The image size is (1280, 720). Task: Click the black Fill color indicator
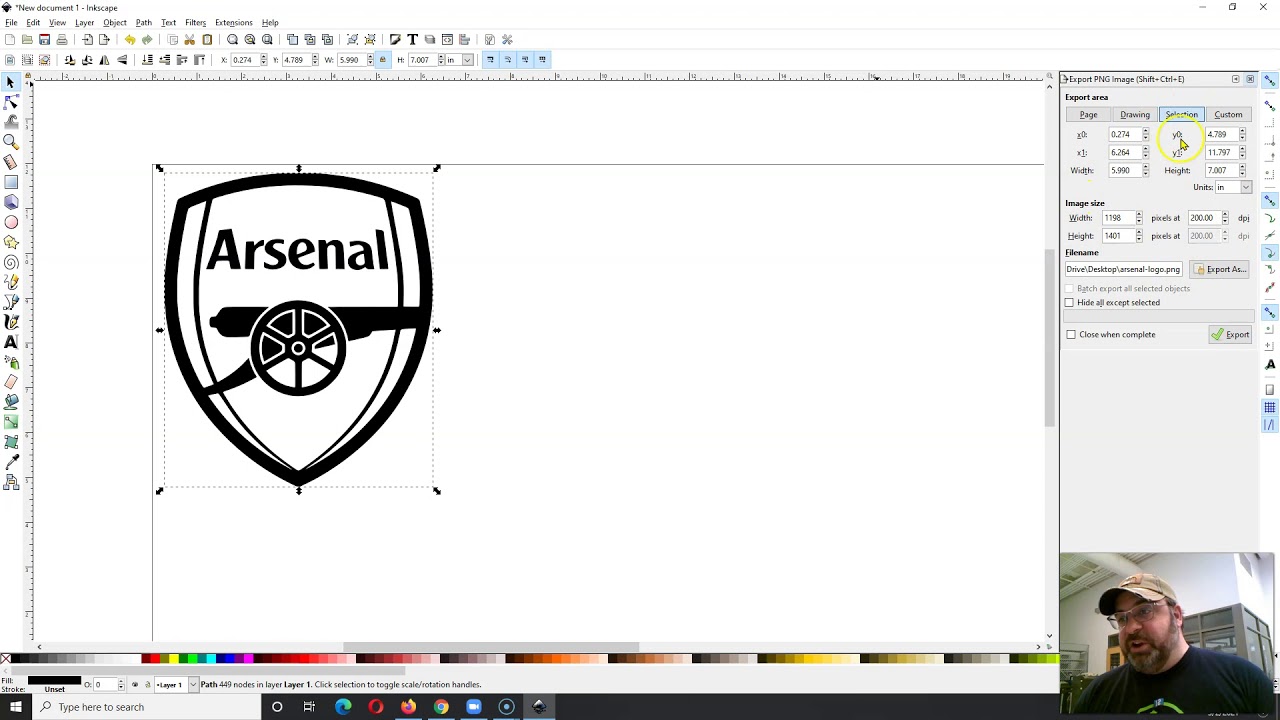(54, 680)
